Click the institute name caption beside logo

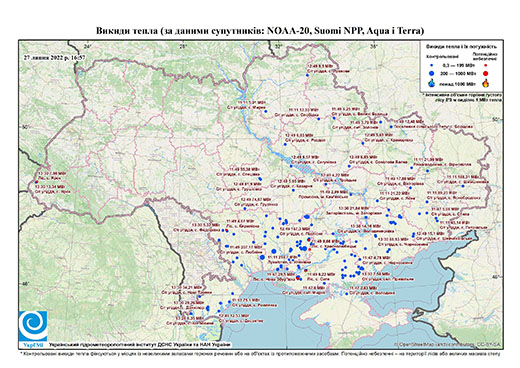(x=139, y=345)
